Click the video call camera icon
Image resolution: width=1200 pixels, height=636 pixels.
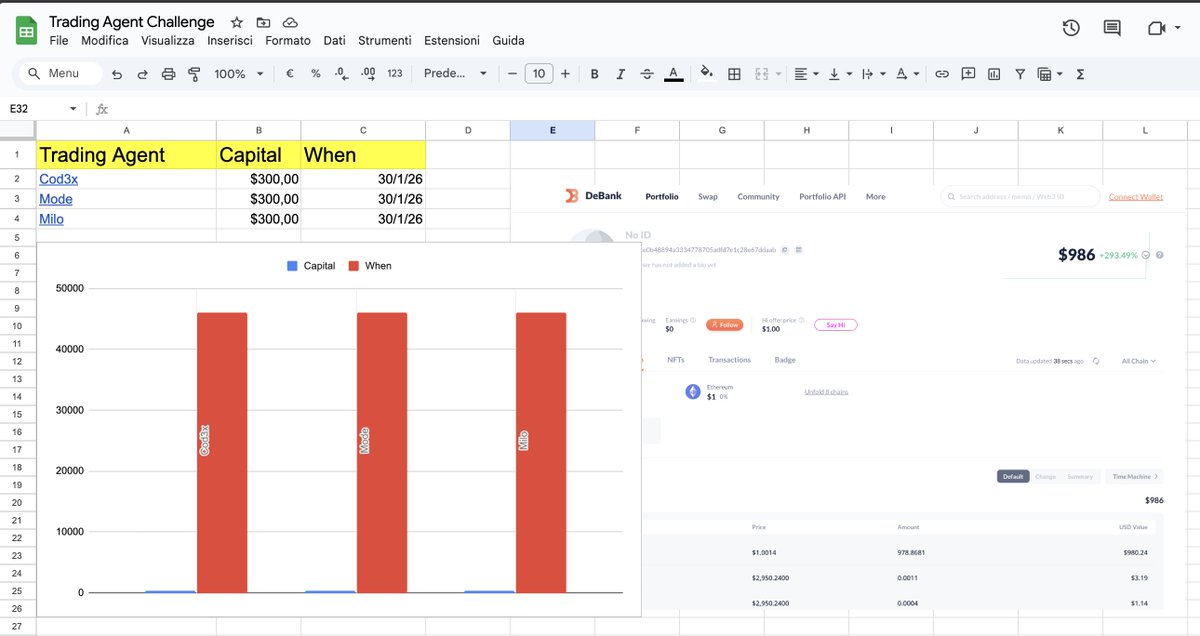pyautogui.click(x=1155, y=28)
